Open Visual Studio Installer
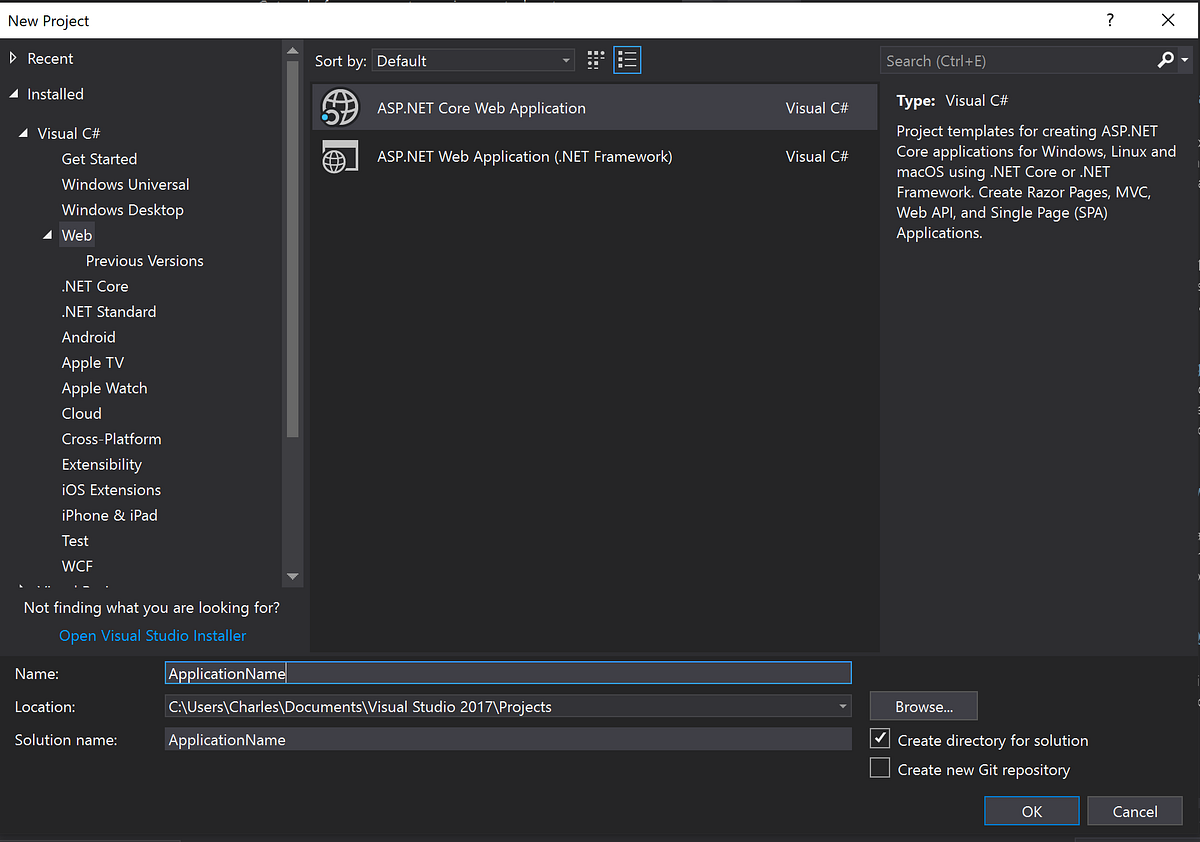 tap(152, 635)
